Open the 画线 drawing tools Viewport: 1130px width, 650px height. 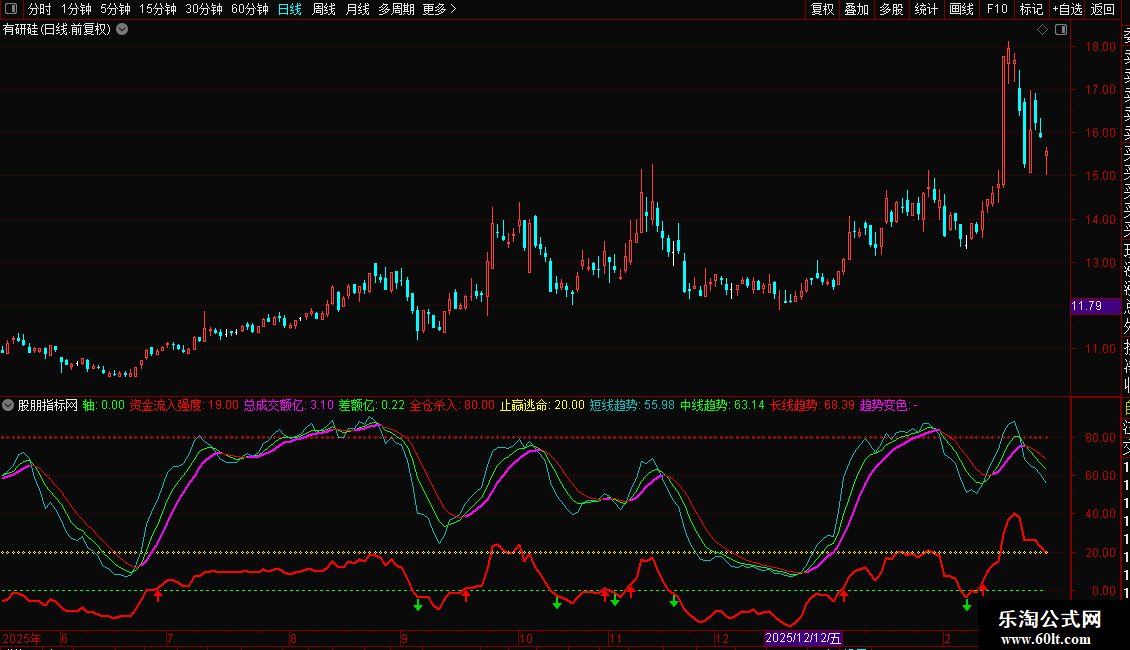coord(961,9)
